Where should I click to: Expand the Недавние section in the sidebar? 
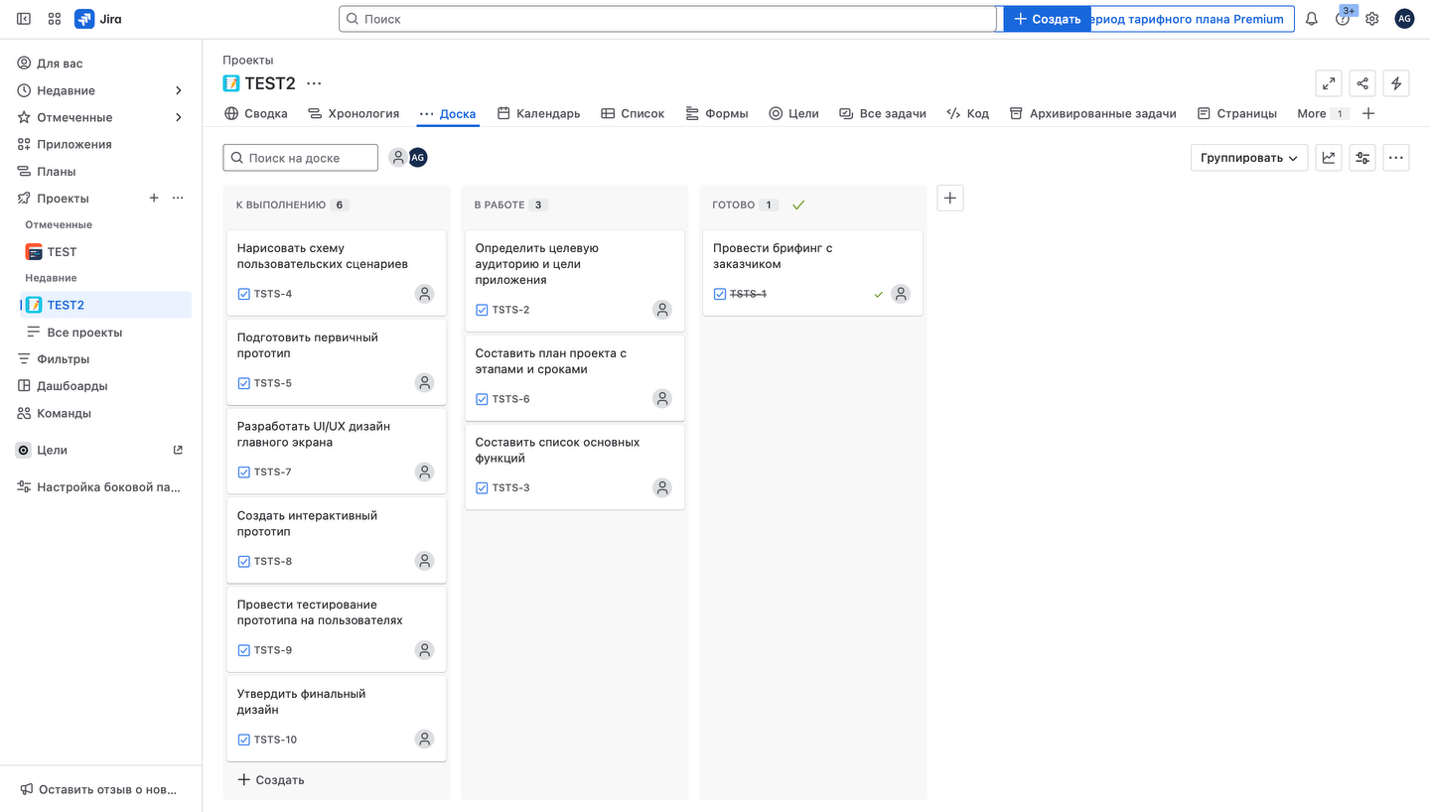click(x=178, y=91)
